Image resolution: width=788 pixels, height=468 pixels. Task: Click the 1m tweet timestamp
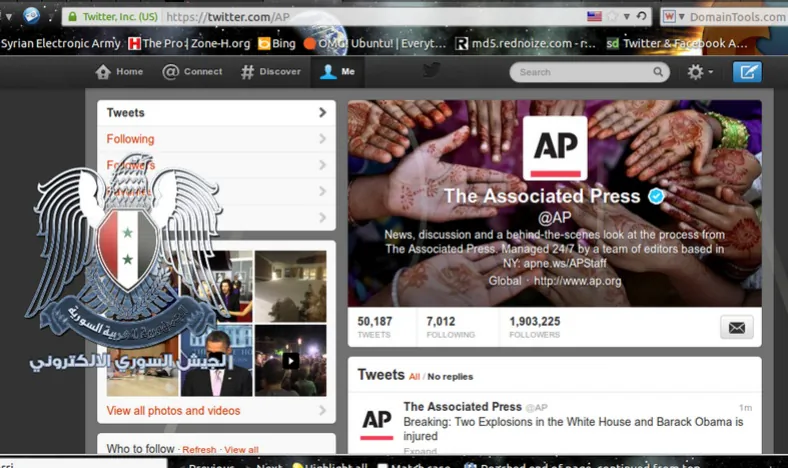click(x=745, y=408)
